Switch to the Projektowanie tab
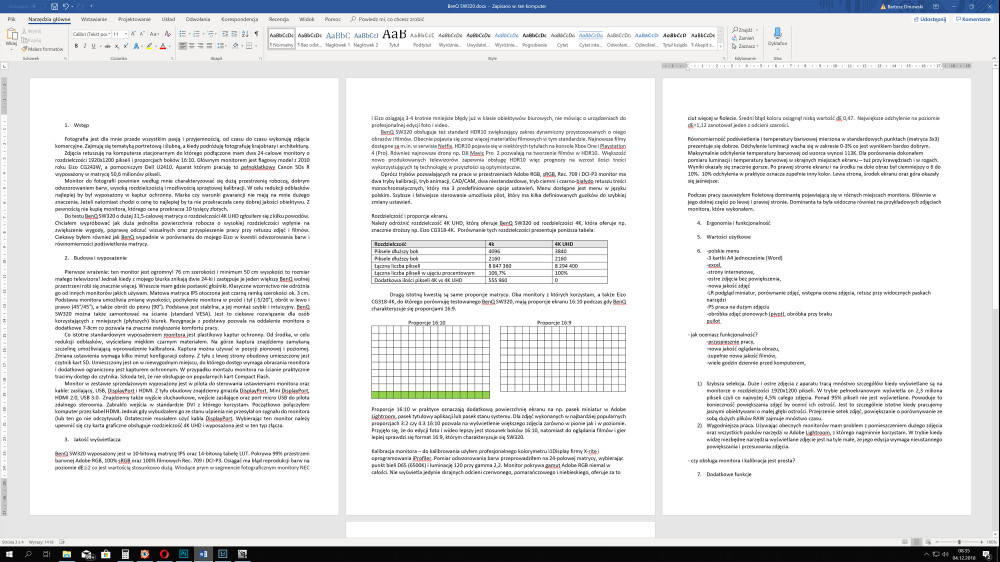The image size is (1000, 562). tap(135, 19)
